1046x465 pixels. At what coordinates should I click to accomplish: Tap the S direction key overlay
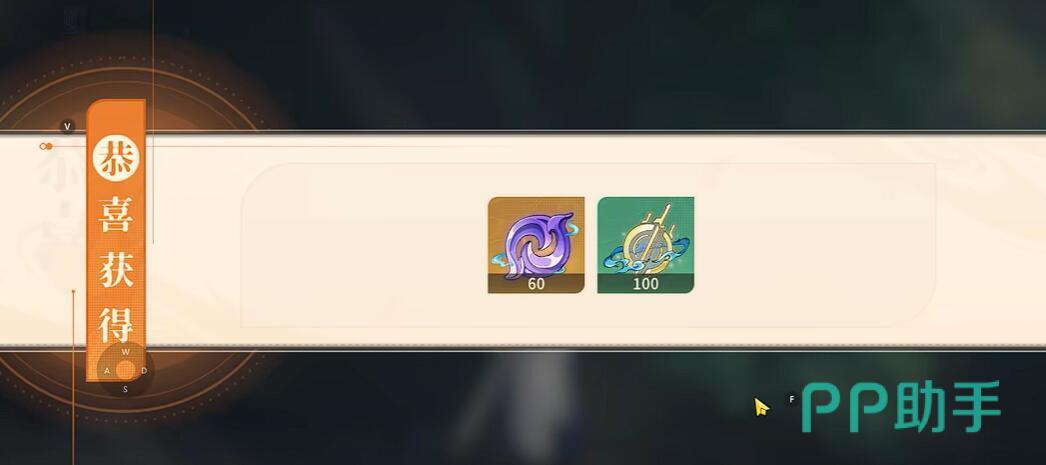(125, 390)
